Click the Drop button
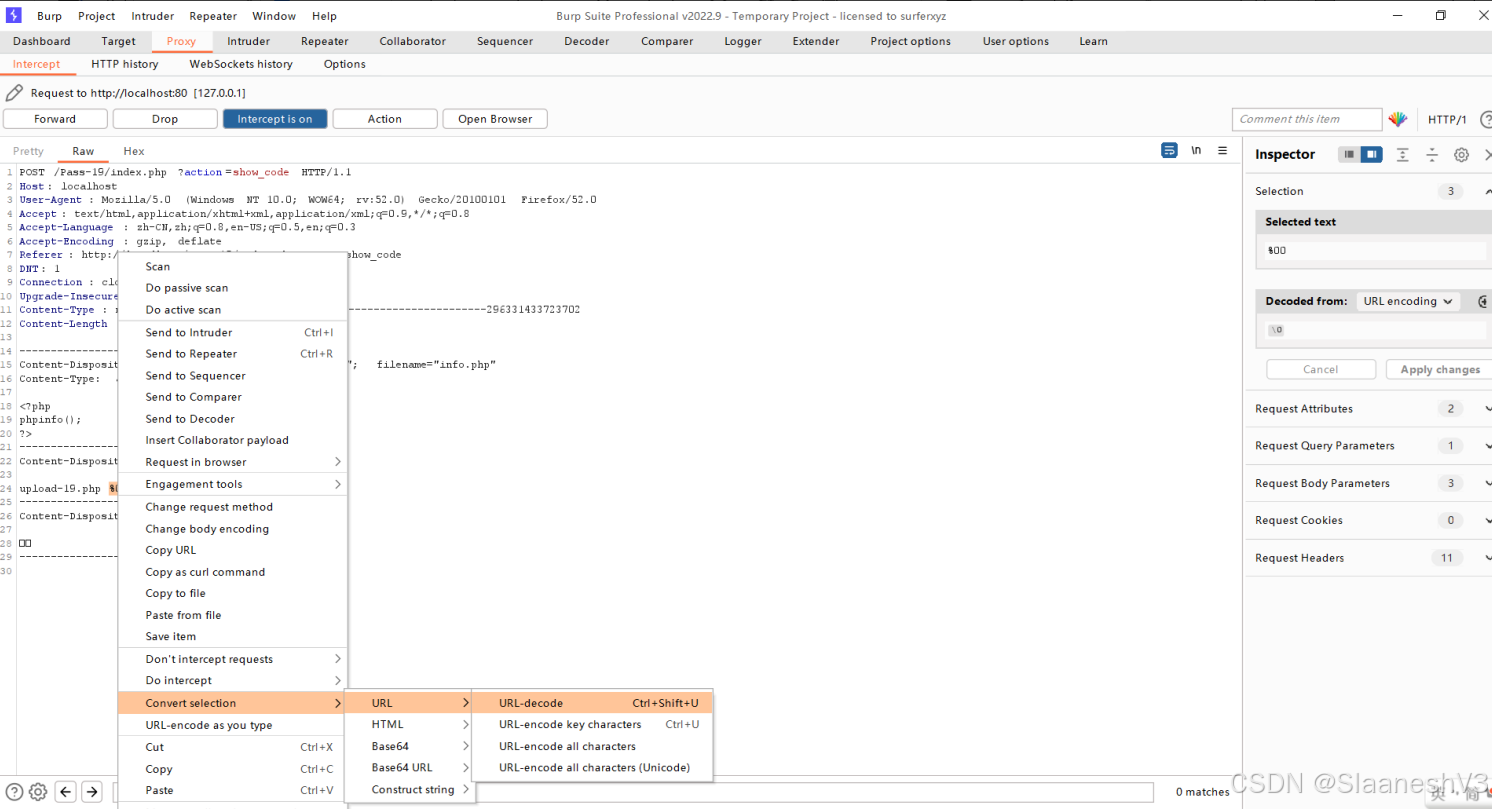The width and height of the screenshot is (1492, 809). 165,119
